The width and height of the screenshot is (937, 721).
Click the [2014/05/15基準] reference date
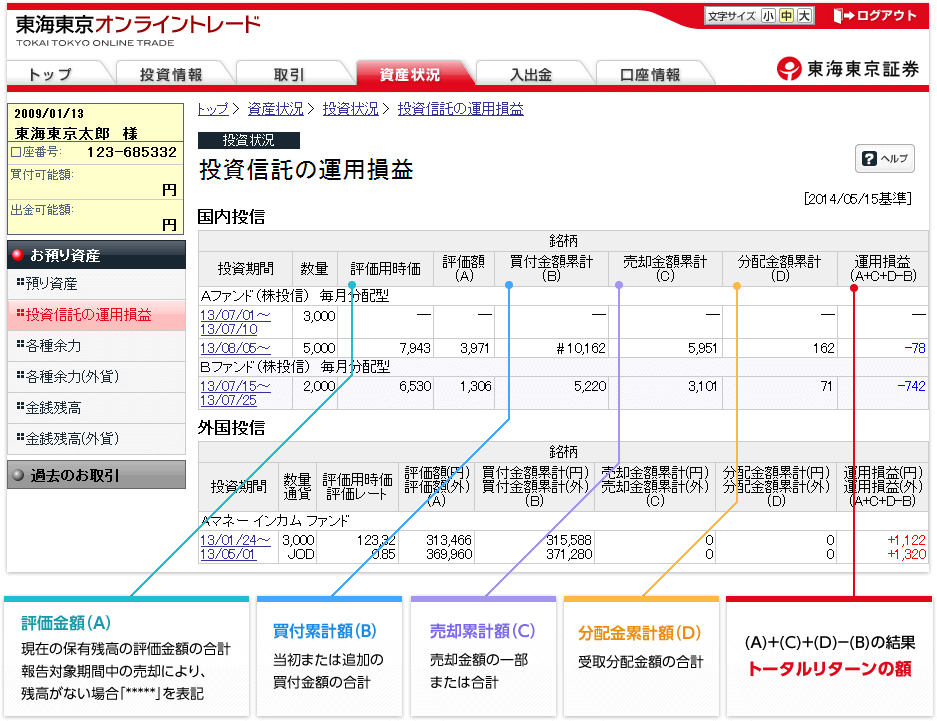click(858, 199)
